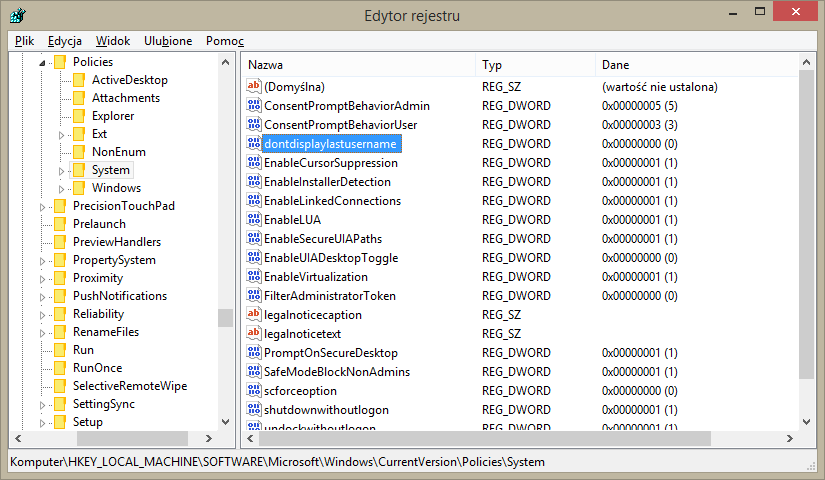The height and width of the screenshot is (480, 825).
Task: Click the DWORD icon beside EnableLinkedConnections
Action: coord(254,200)
